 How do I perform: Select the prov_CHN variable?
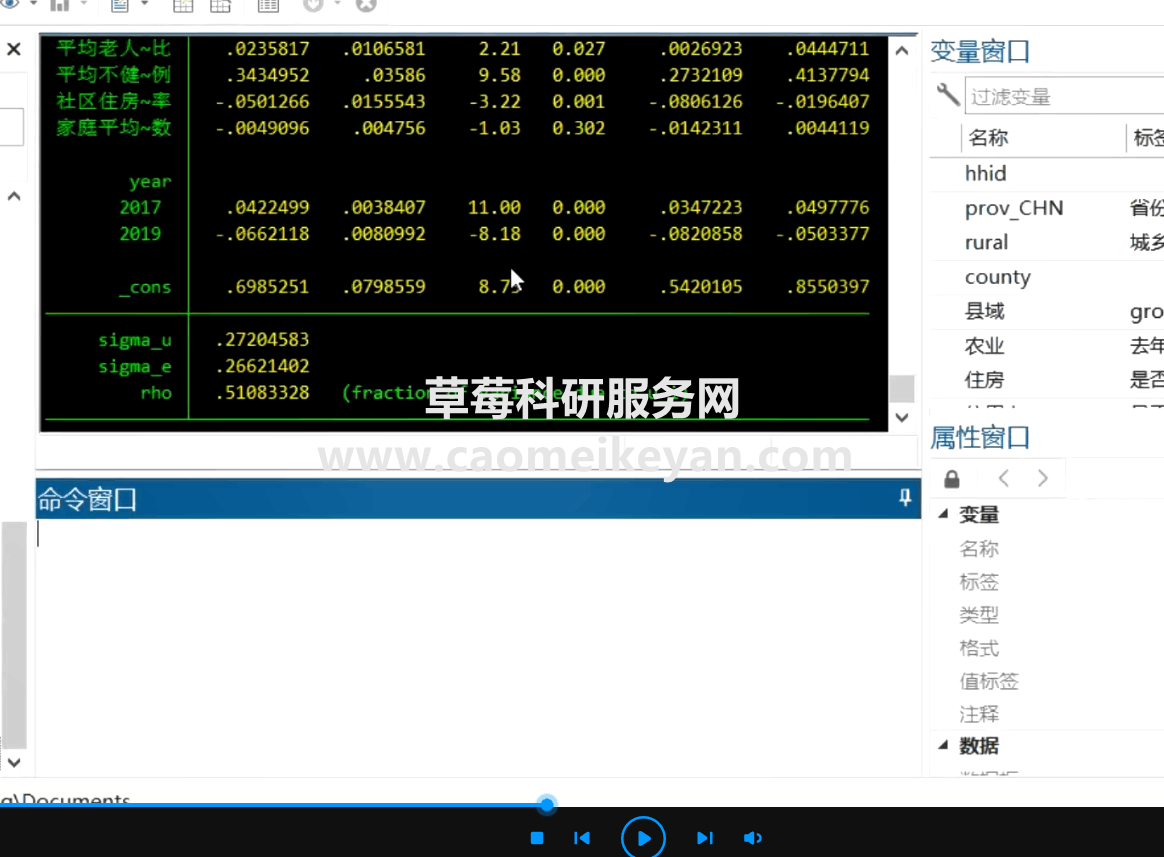(x=1014, y=208)
